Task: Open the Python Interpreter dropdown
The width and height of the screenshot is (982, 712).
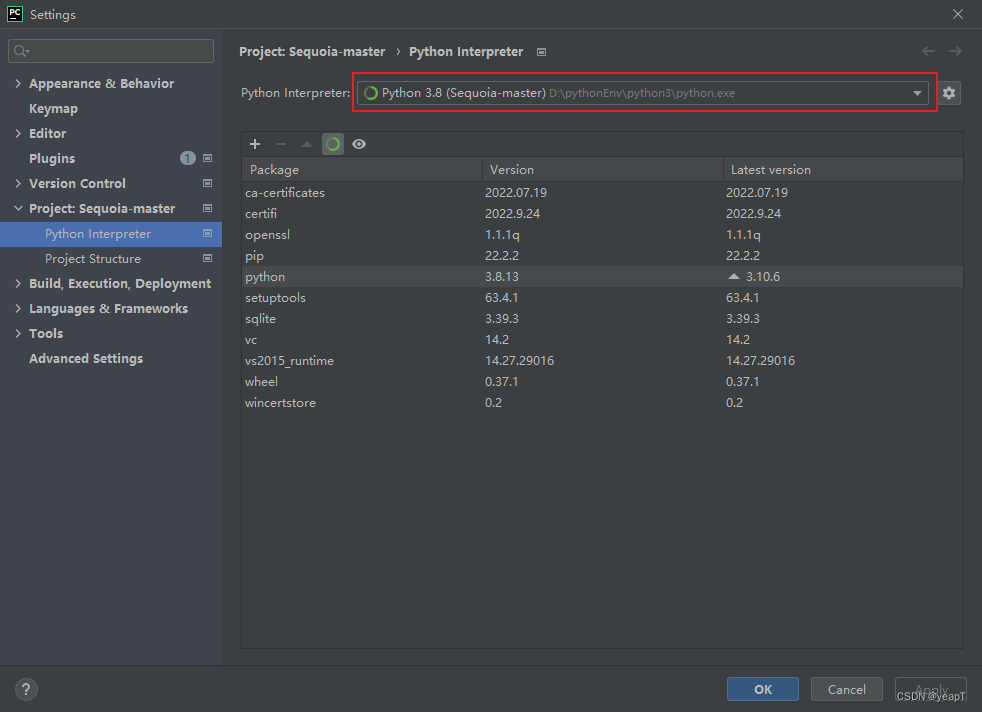Action: click(x=644, y=93)
